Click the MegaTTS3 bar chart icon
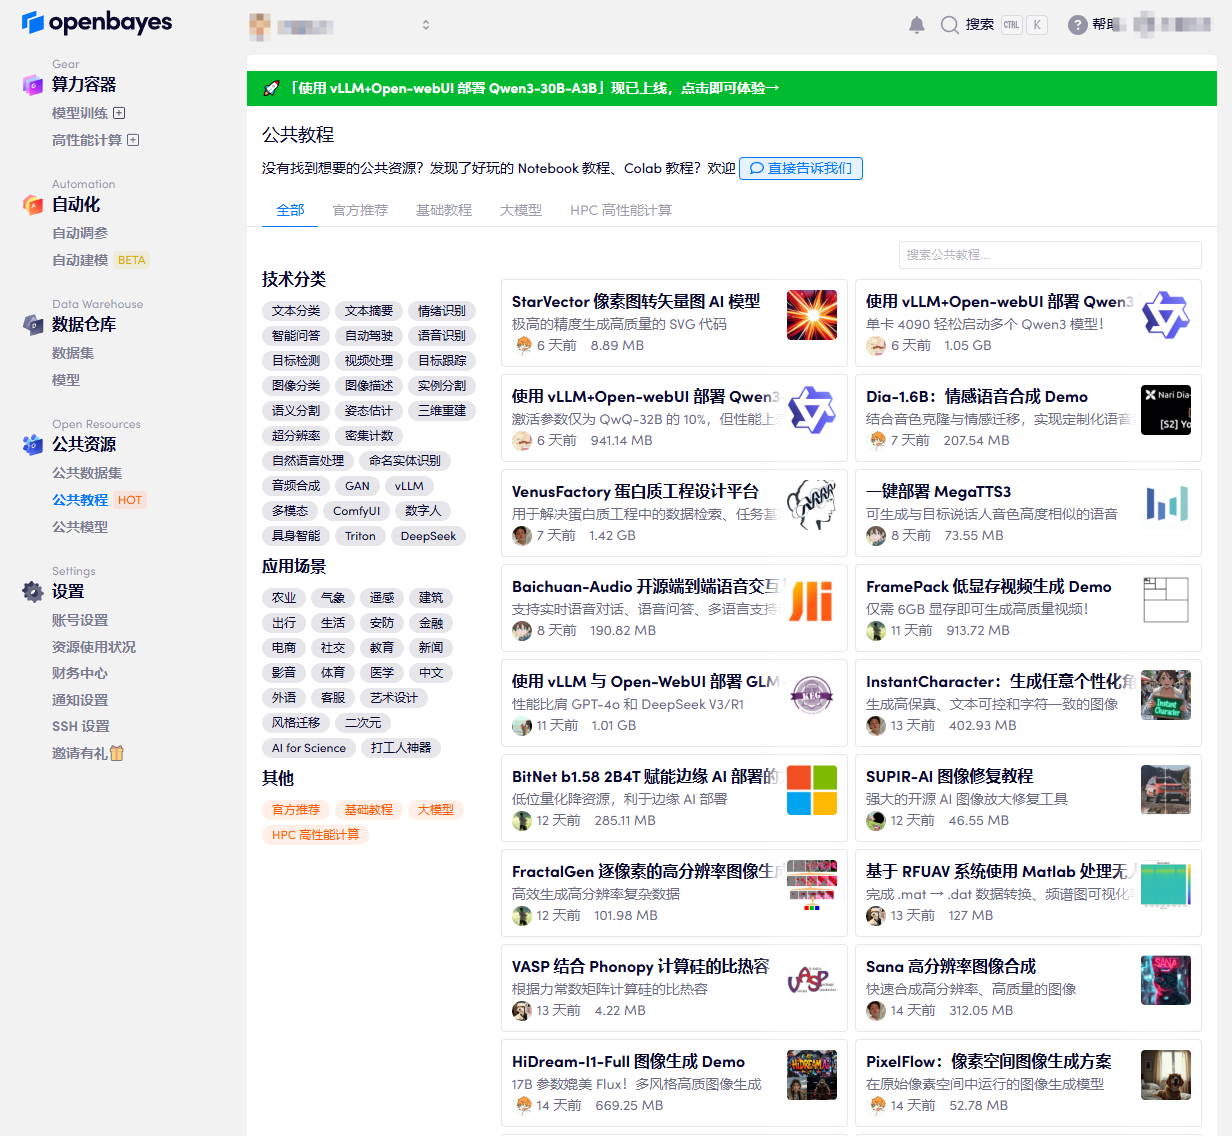 1166,505
